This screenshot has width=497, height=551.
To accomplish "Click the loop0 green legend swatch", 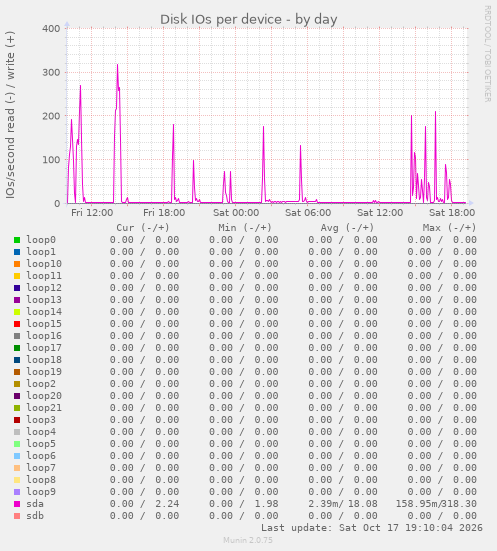I will click(17, 240).
